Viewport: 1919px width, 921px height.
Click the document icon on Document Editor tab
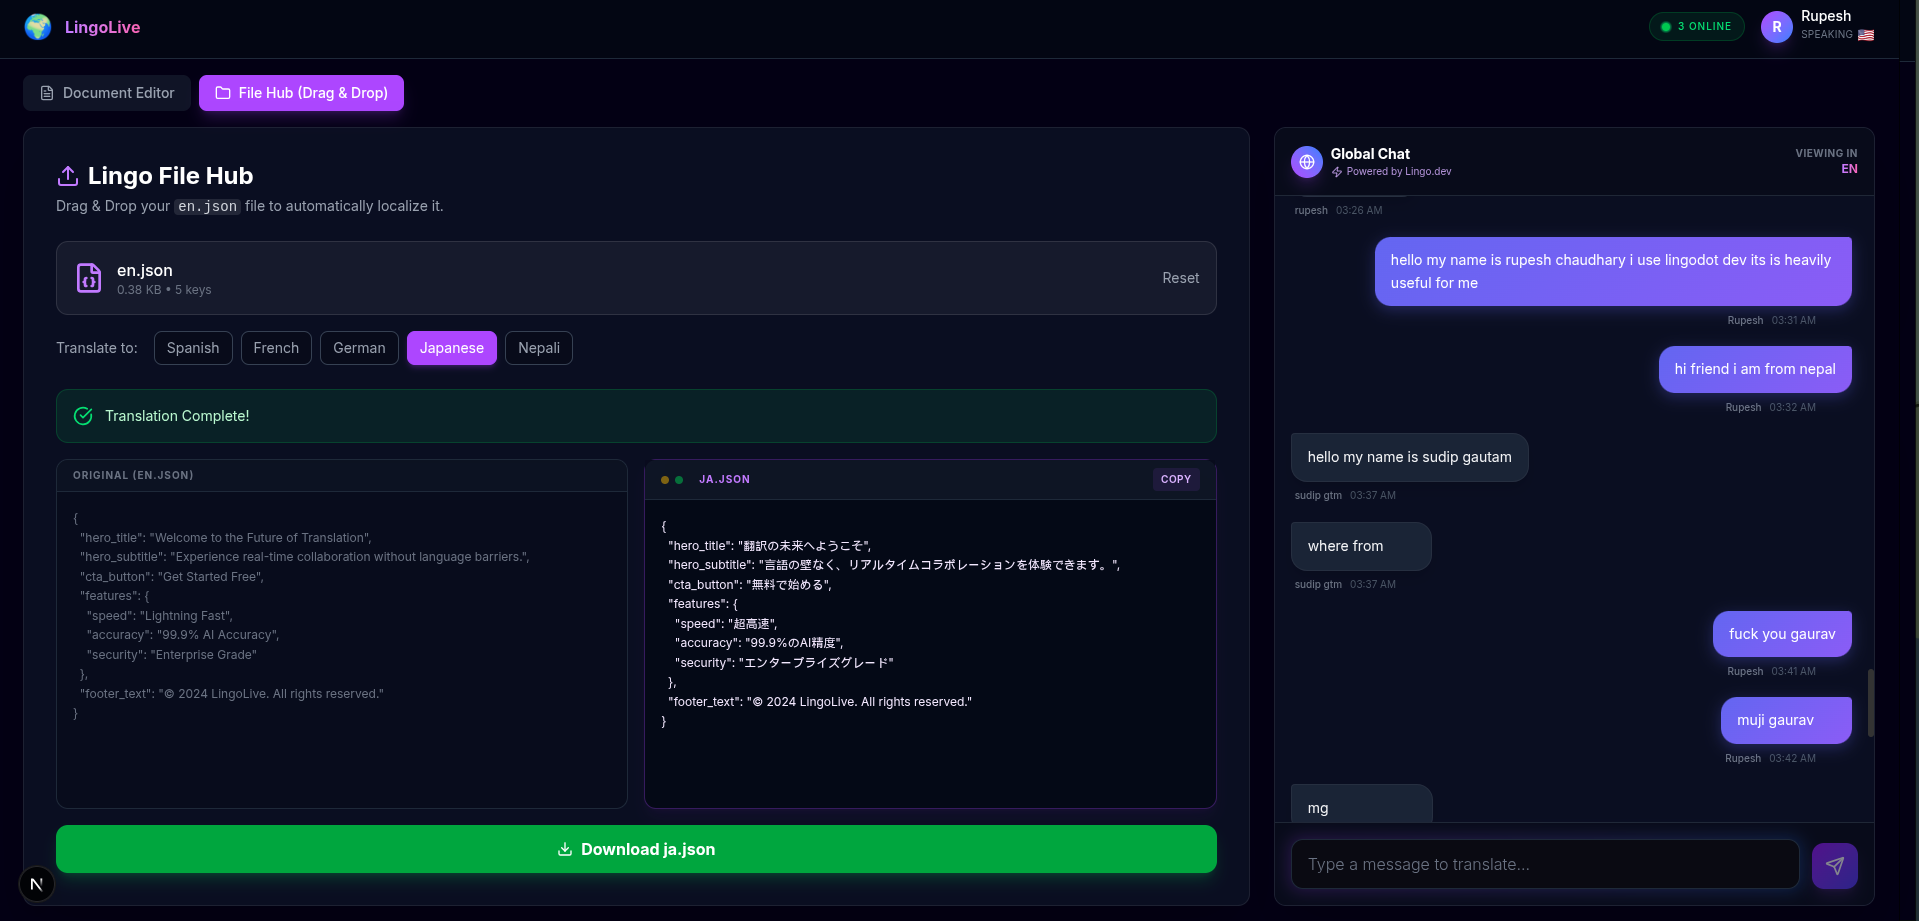[x=47, y=93]
